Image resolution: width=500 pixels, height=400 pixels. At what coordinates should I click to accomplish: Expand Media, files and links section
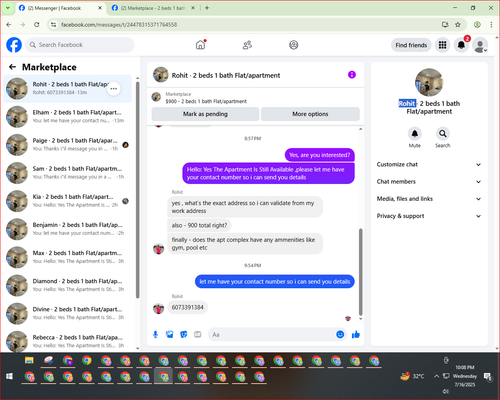click(x=429, y=199)
